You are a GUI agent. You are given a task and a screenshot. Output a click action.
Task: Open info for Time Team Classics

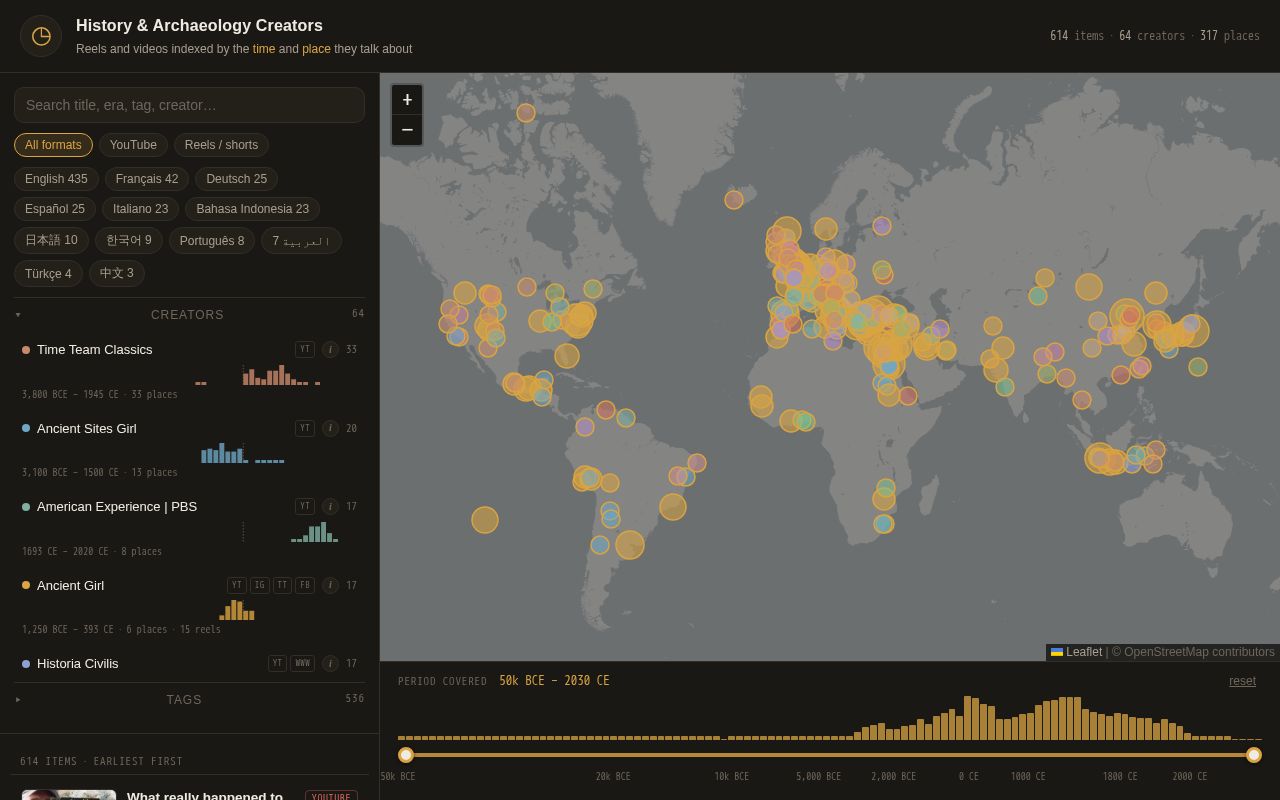click(330, 350)
